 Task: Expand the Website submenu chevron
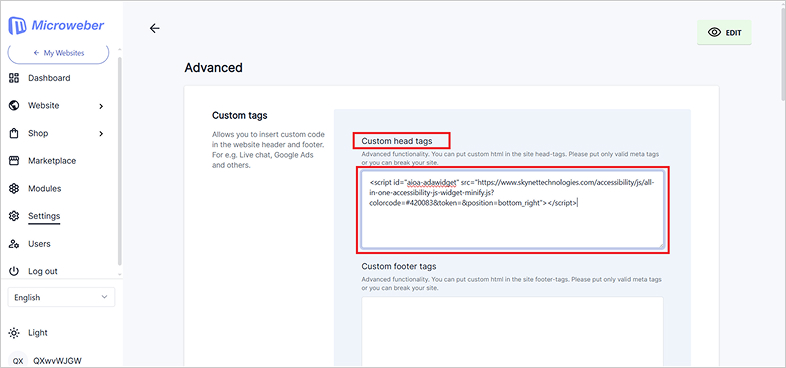coord(101,106)
